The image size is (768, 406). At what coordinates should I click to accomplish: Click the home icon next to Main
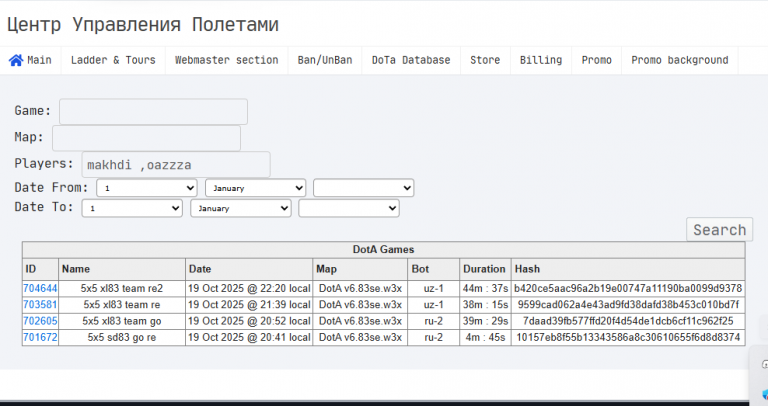16,60
